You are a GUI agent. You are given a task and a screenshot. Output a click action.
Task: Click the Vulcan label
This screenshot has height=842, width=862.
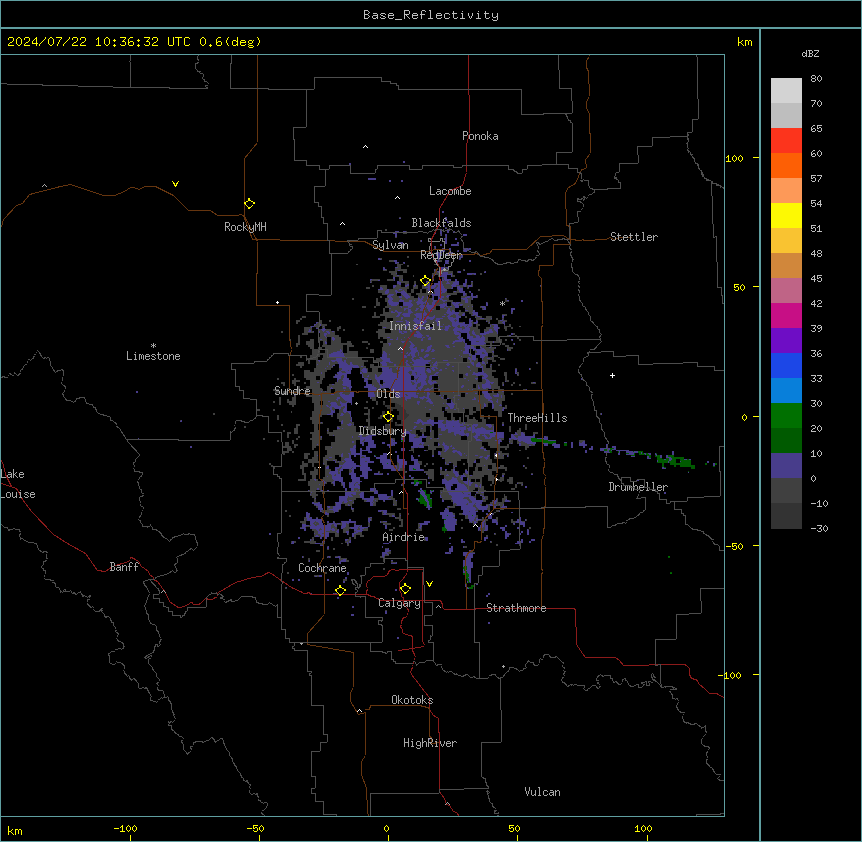542,792
